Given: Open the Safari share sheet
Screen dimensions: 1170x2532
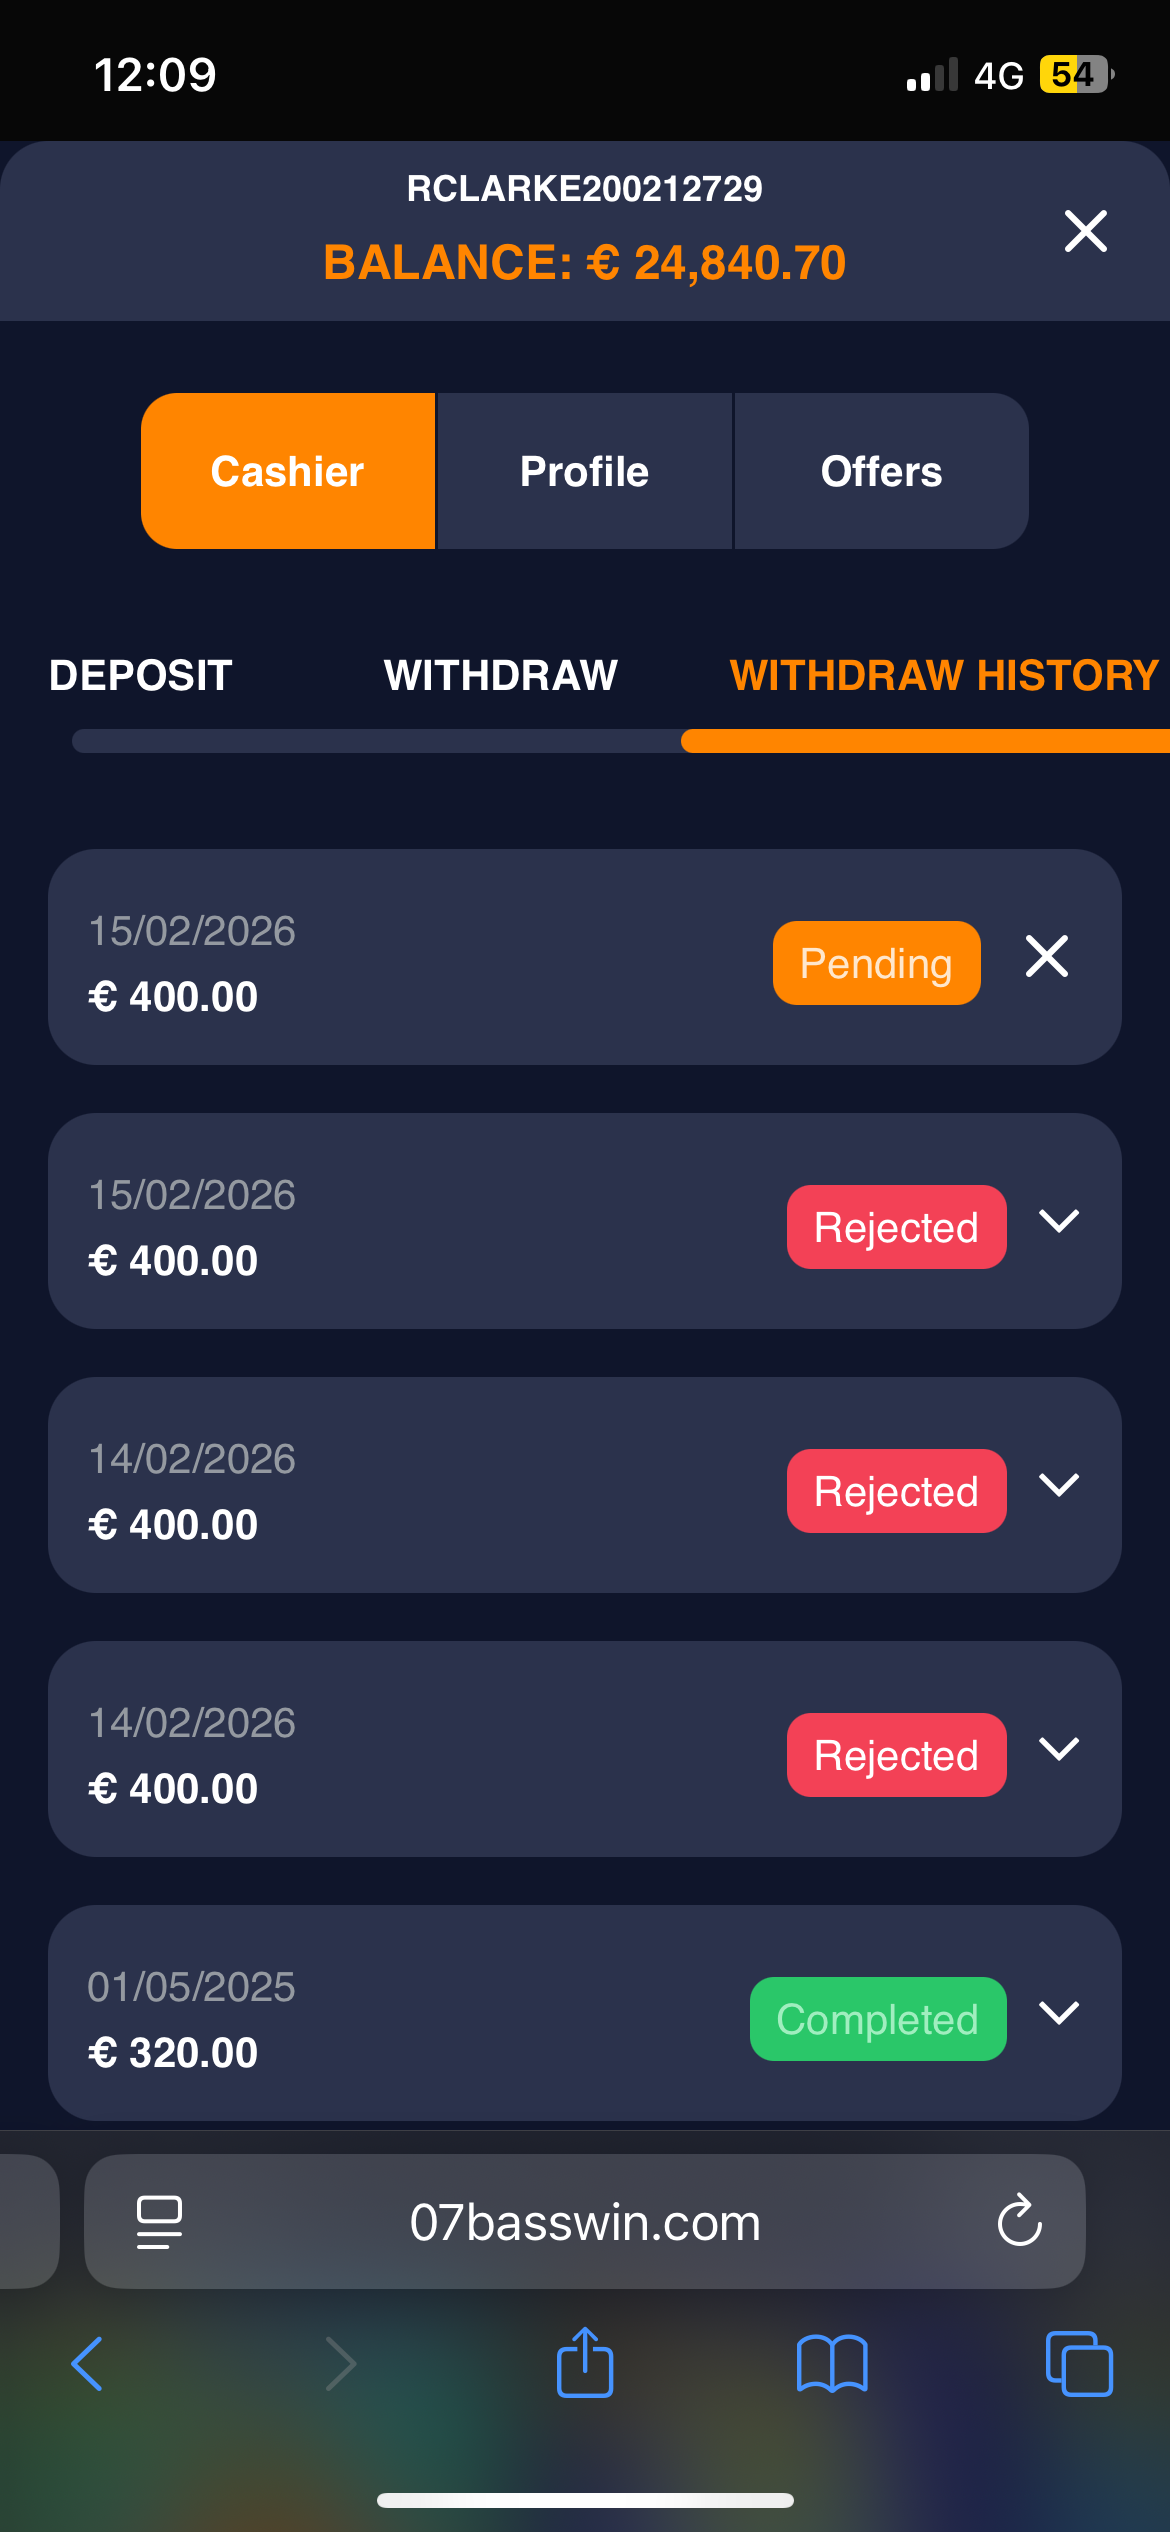Looking at the screenshot, I should 585,2362.
